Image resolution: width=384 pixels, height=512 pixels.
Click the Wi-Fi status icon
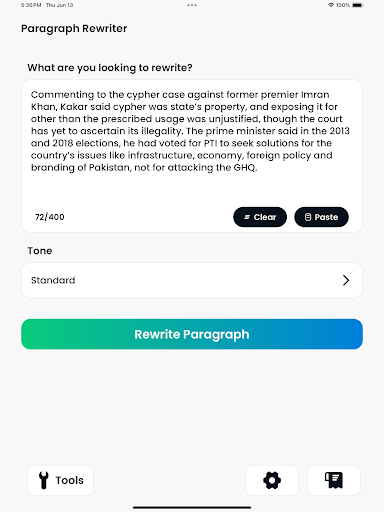[331, 5]
